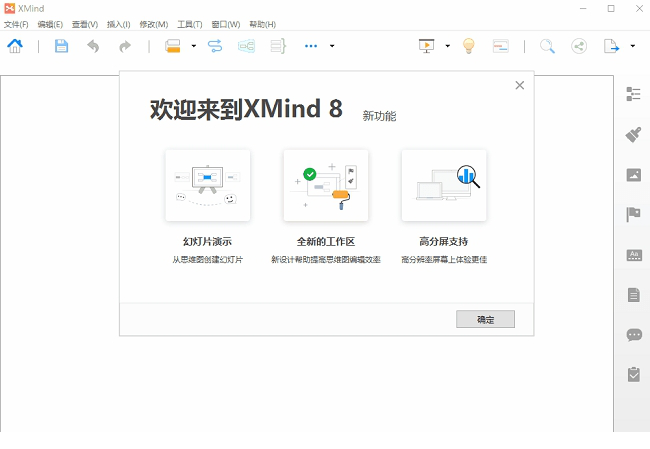The height and width of the screenshot is (449, 650).
Task: Open the Comments panel
Action: click(634, 335)
